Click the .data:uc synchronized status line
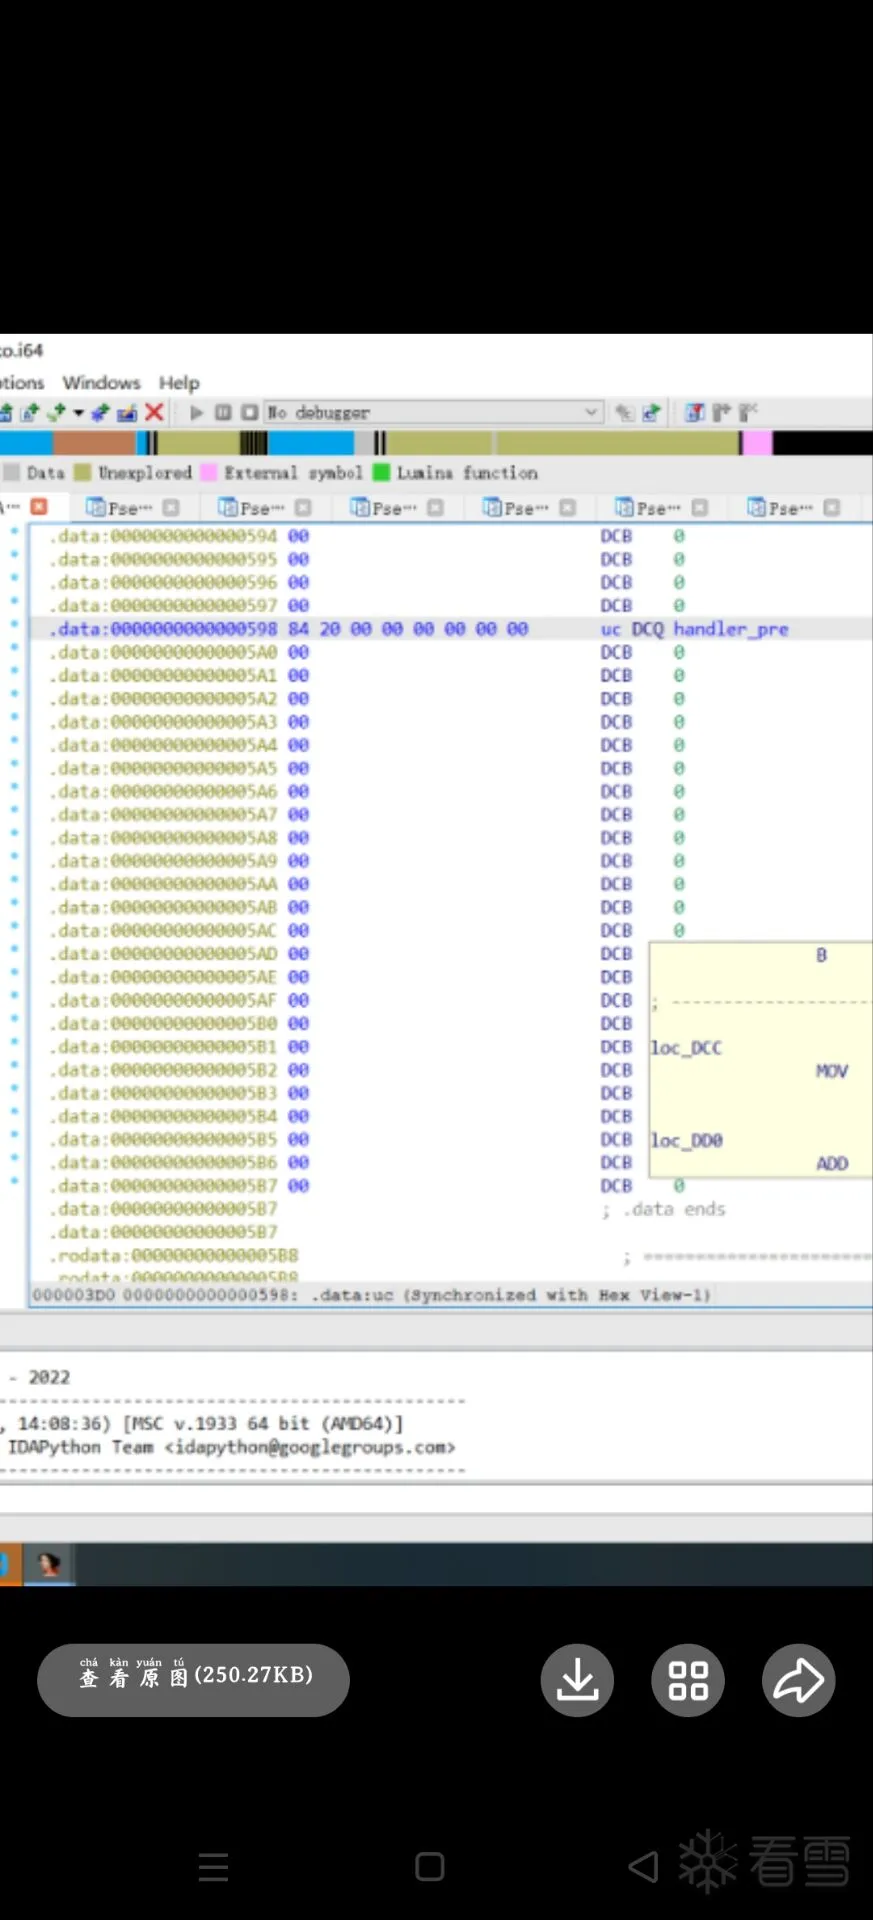873x1920 pixels. tap(371, 1295)
